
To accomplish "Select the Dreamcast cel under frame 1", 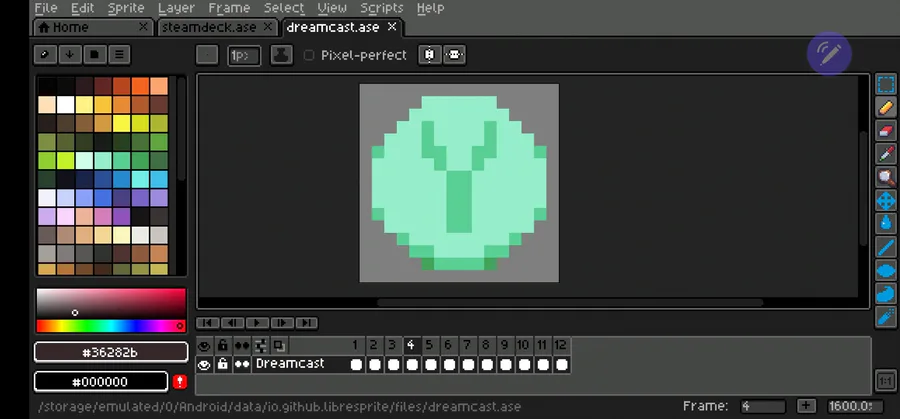I will (356, 364).
